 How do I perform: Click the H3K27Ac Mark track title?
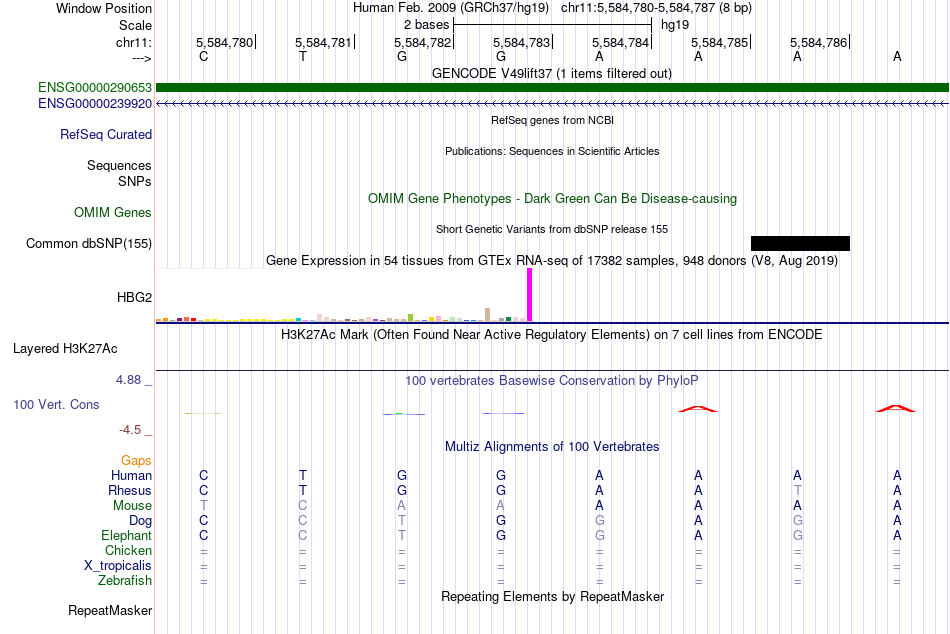[552, 335]
